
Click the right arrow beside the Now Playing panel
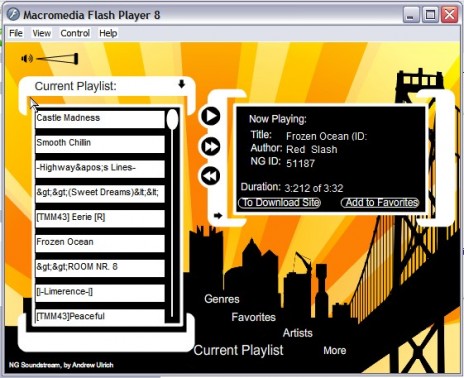tap(218, 215)
